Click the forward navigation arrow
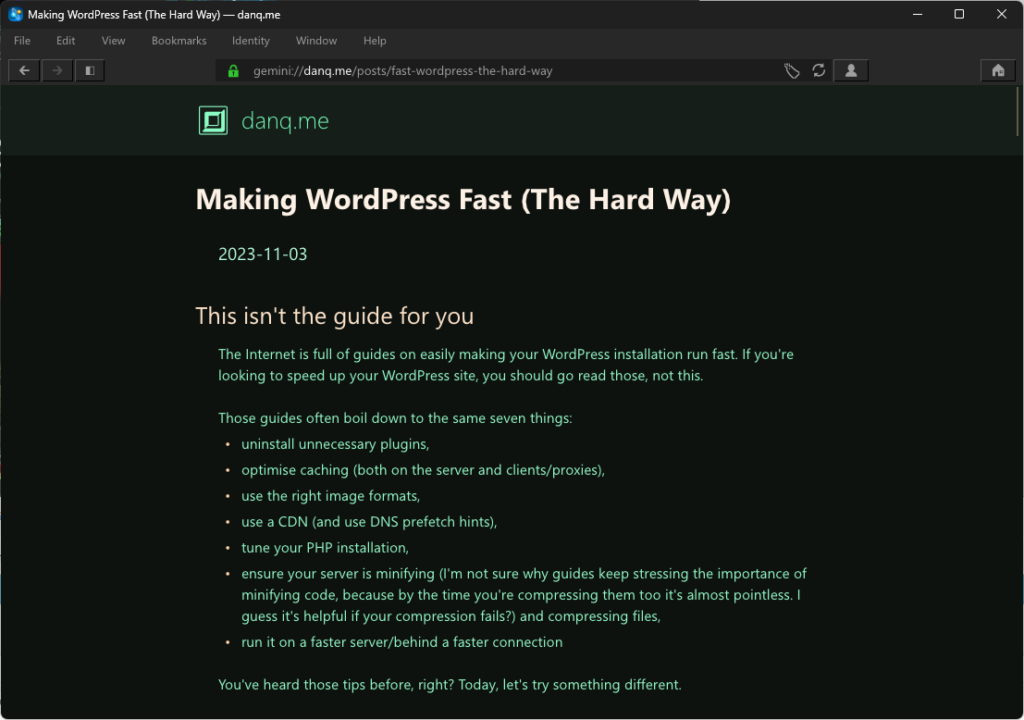This screenshot has width=1024, height=720. [57, 70]
